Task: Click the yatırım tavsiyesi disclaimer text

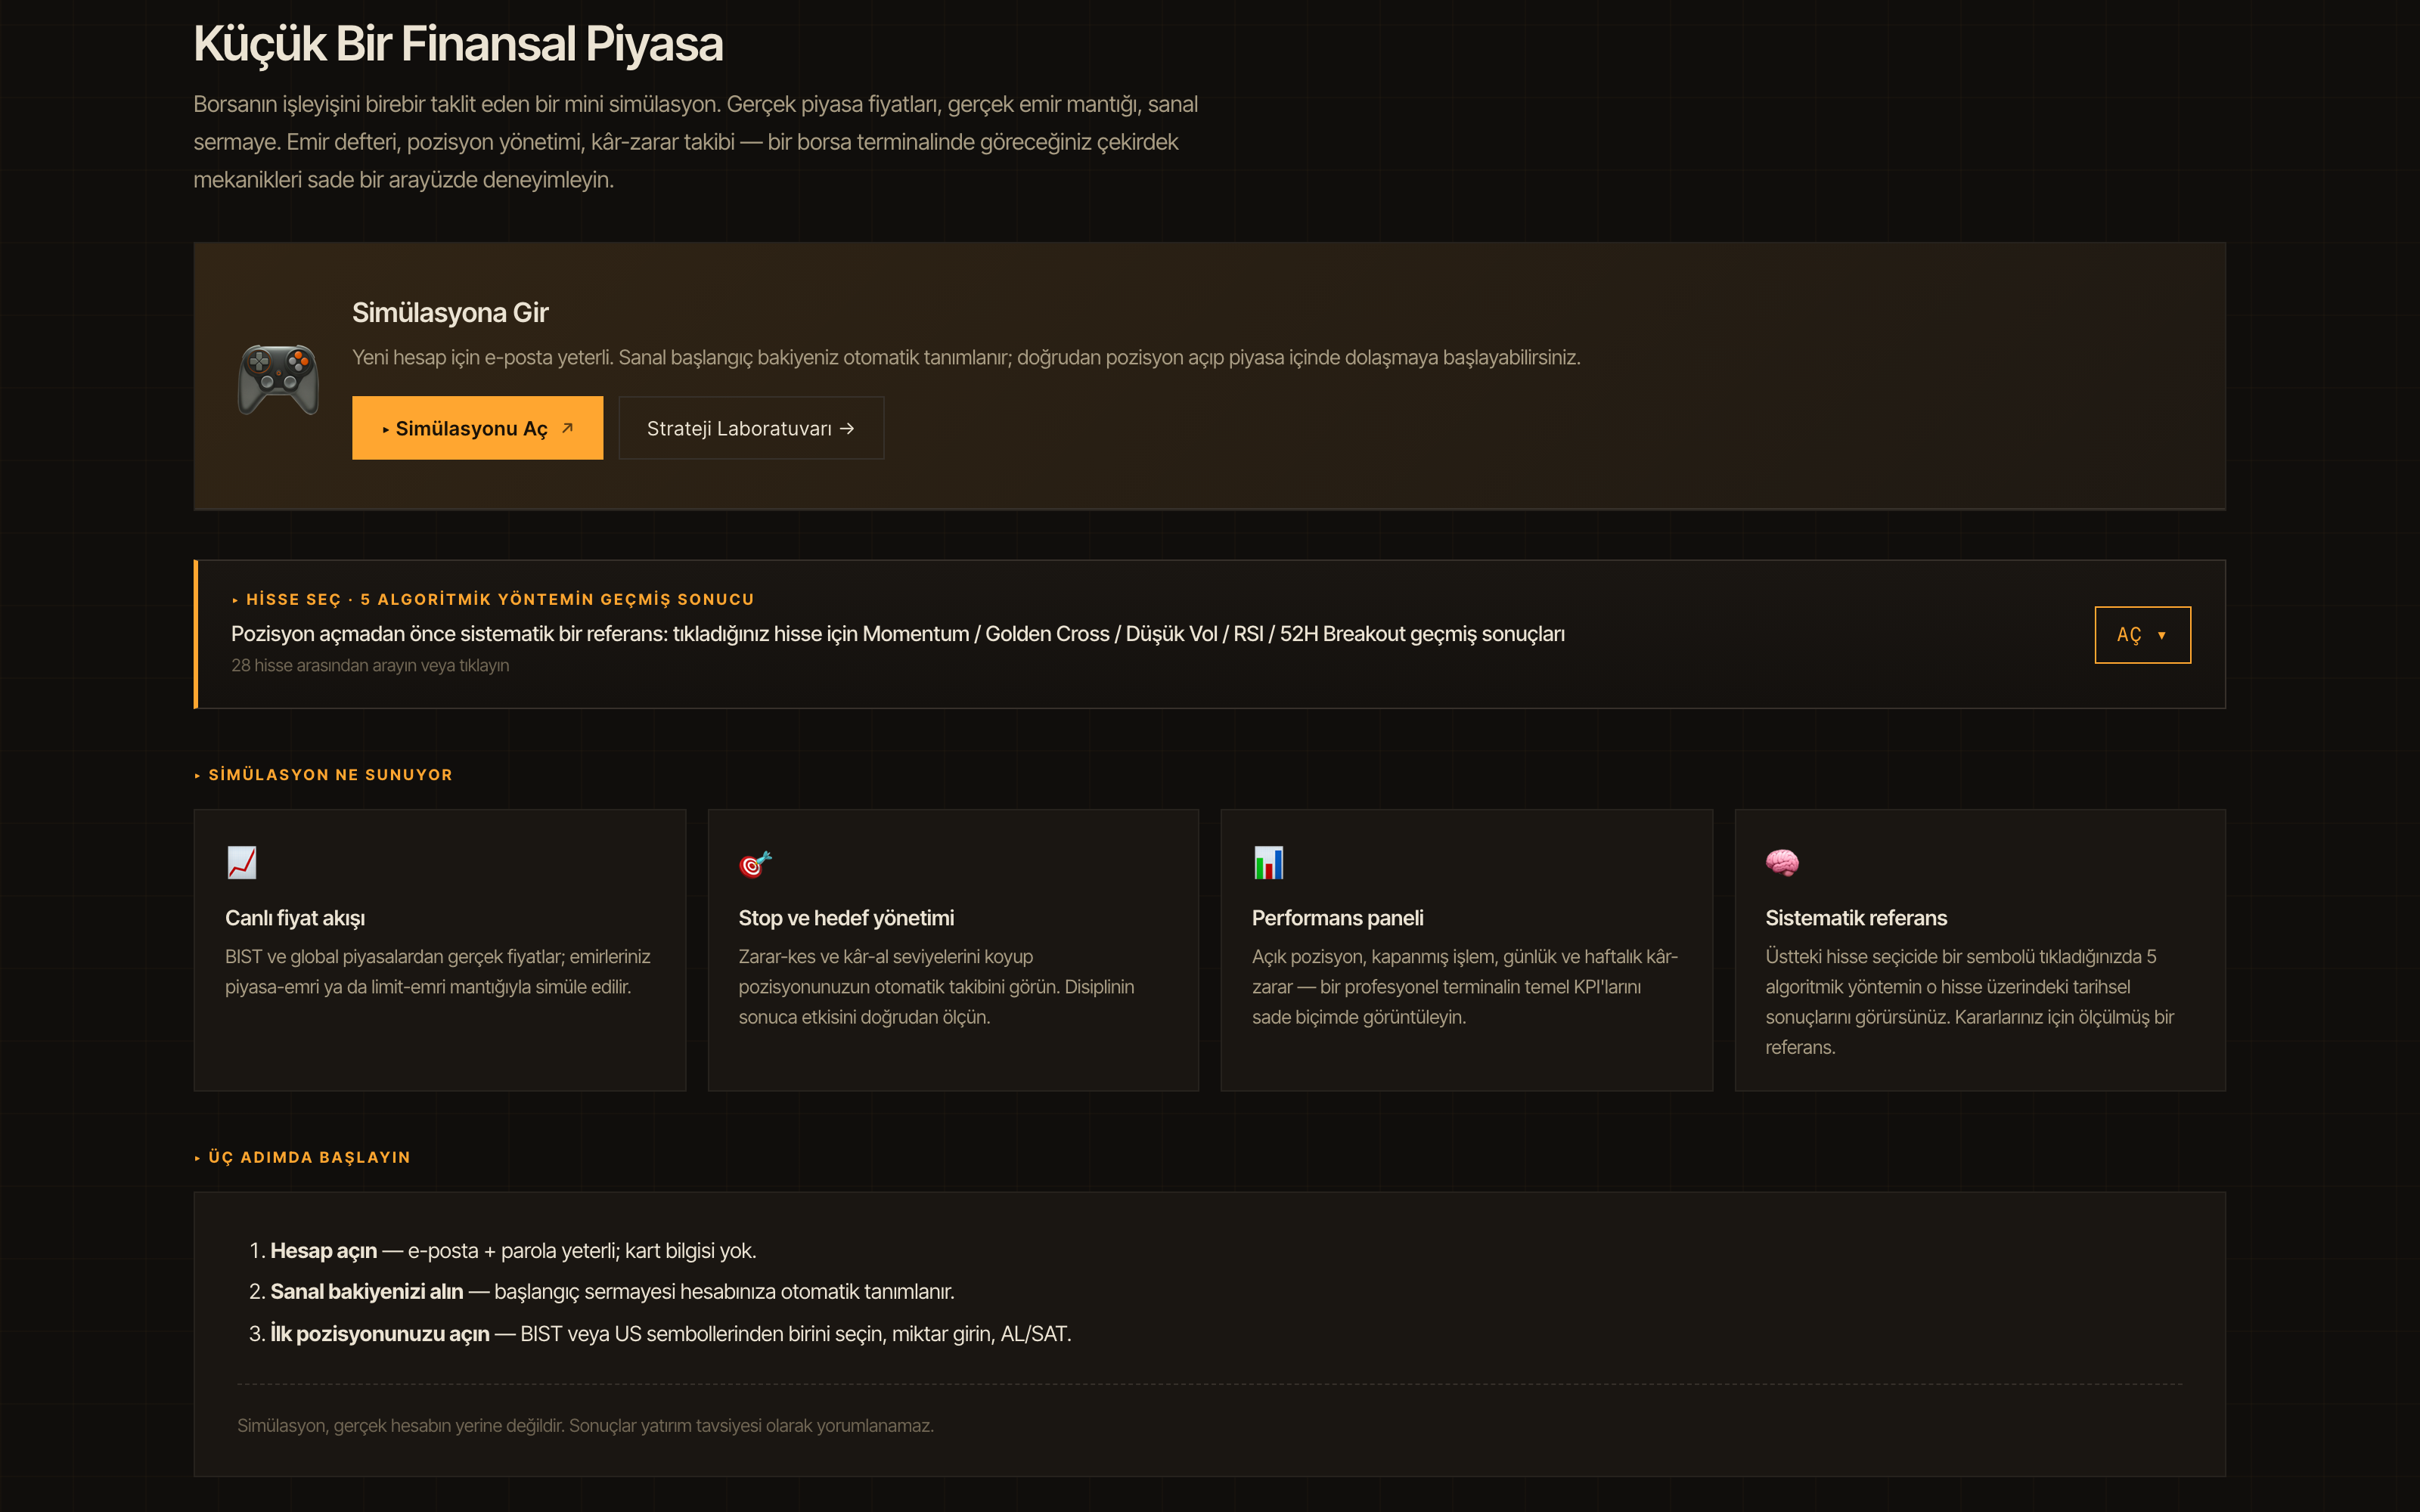Action: coord(585,1426)
